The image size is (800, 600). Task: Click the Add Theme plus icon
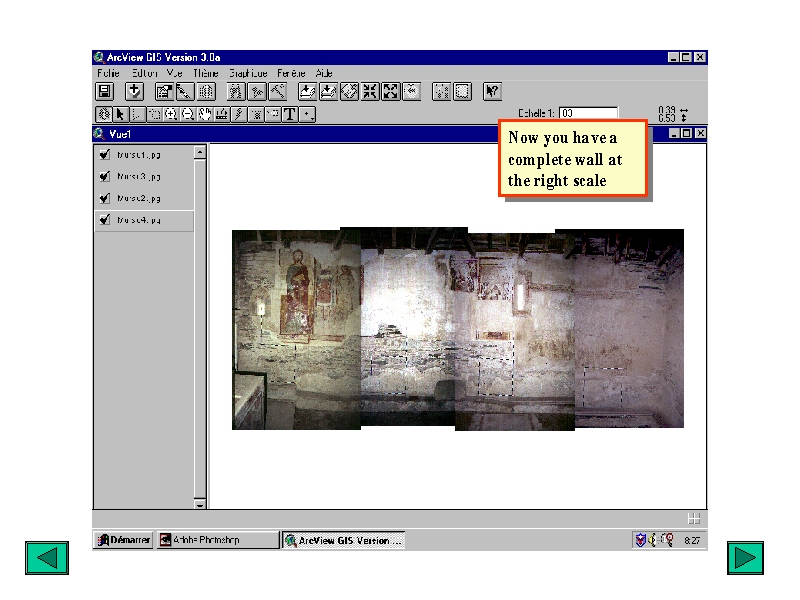point(134,92)
